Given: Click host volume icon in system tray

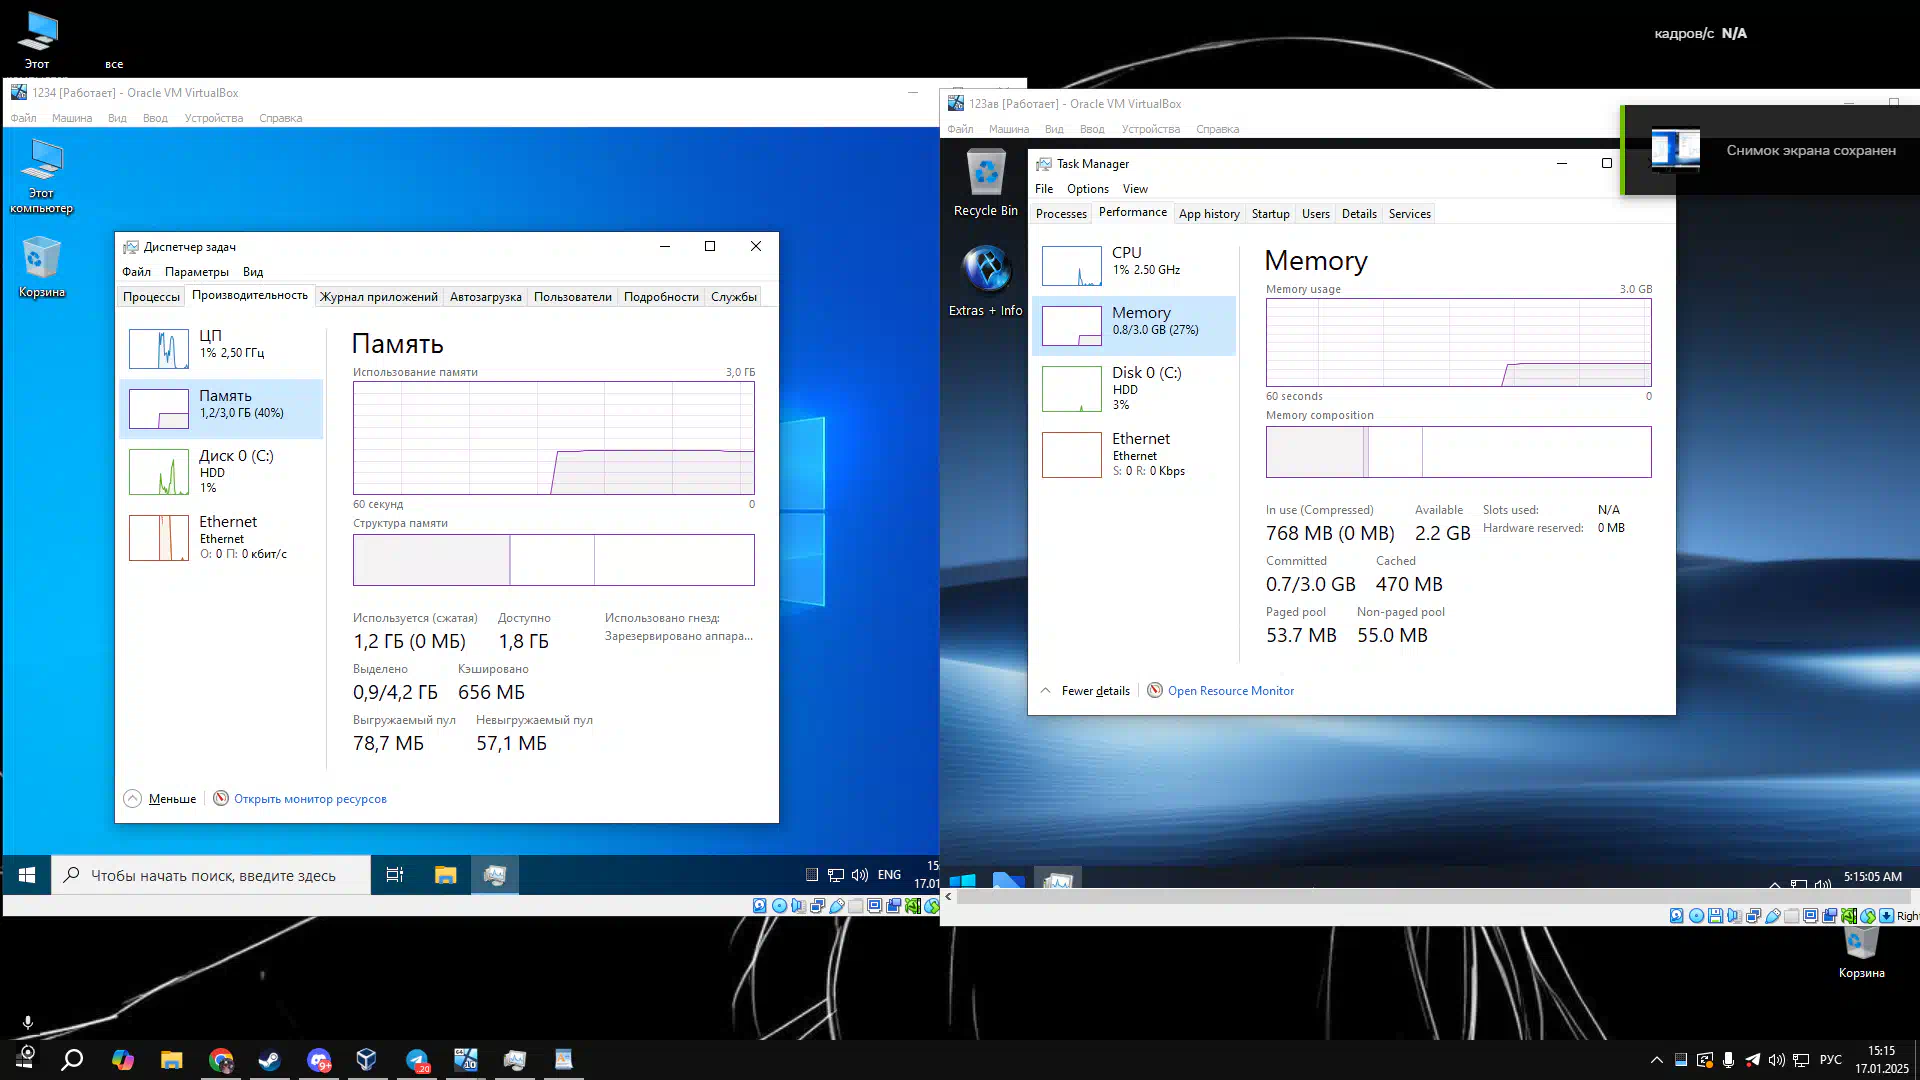Looking at the screenshot, I should [x=1776, y=1060].
